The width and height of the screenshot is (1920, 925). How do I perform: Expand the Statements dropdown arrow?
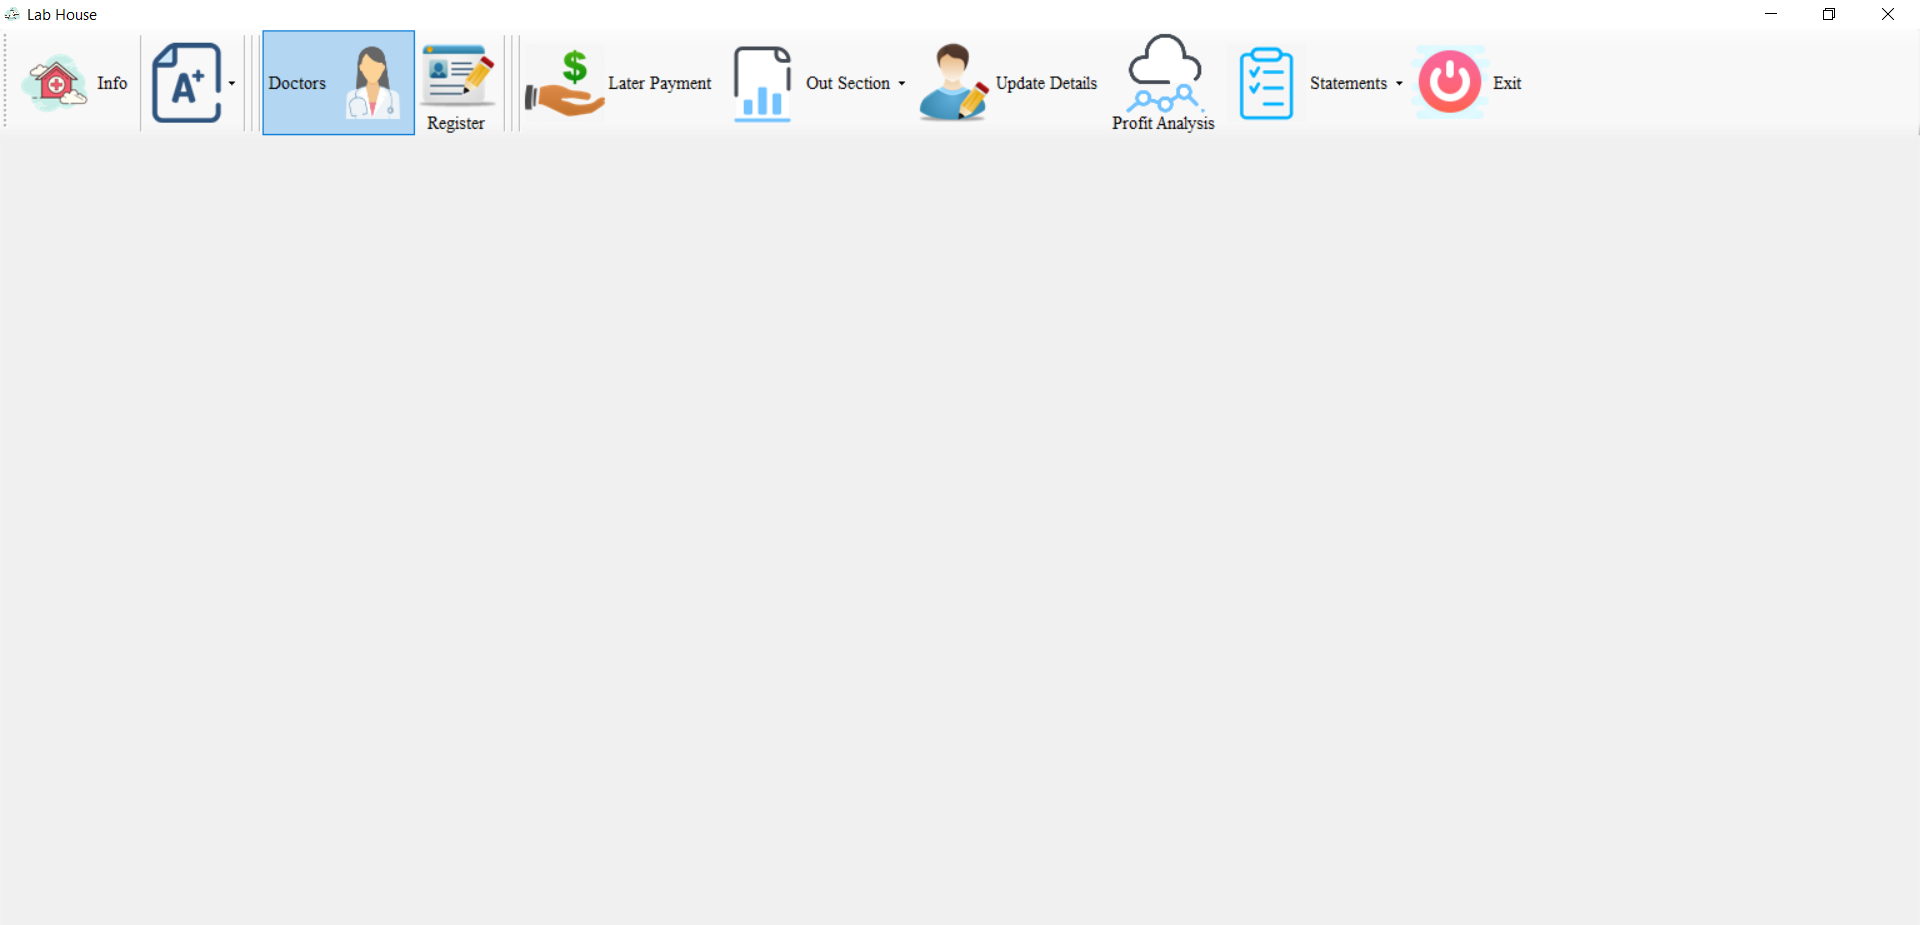coord(1399,83)
